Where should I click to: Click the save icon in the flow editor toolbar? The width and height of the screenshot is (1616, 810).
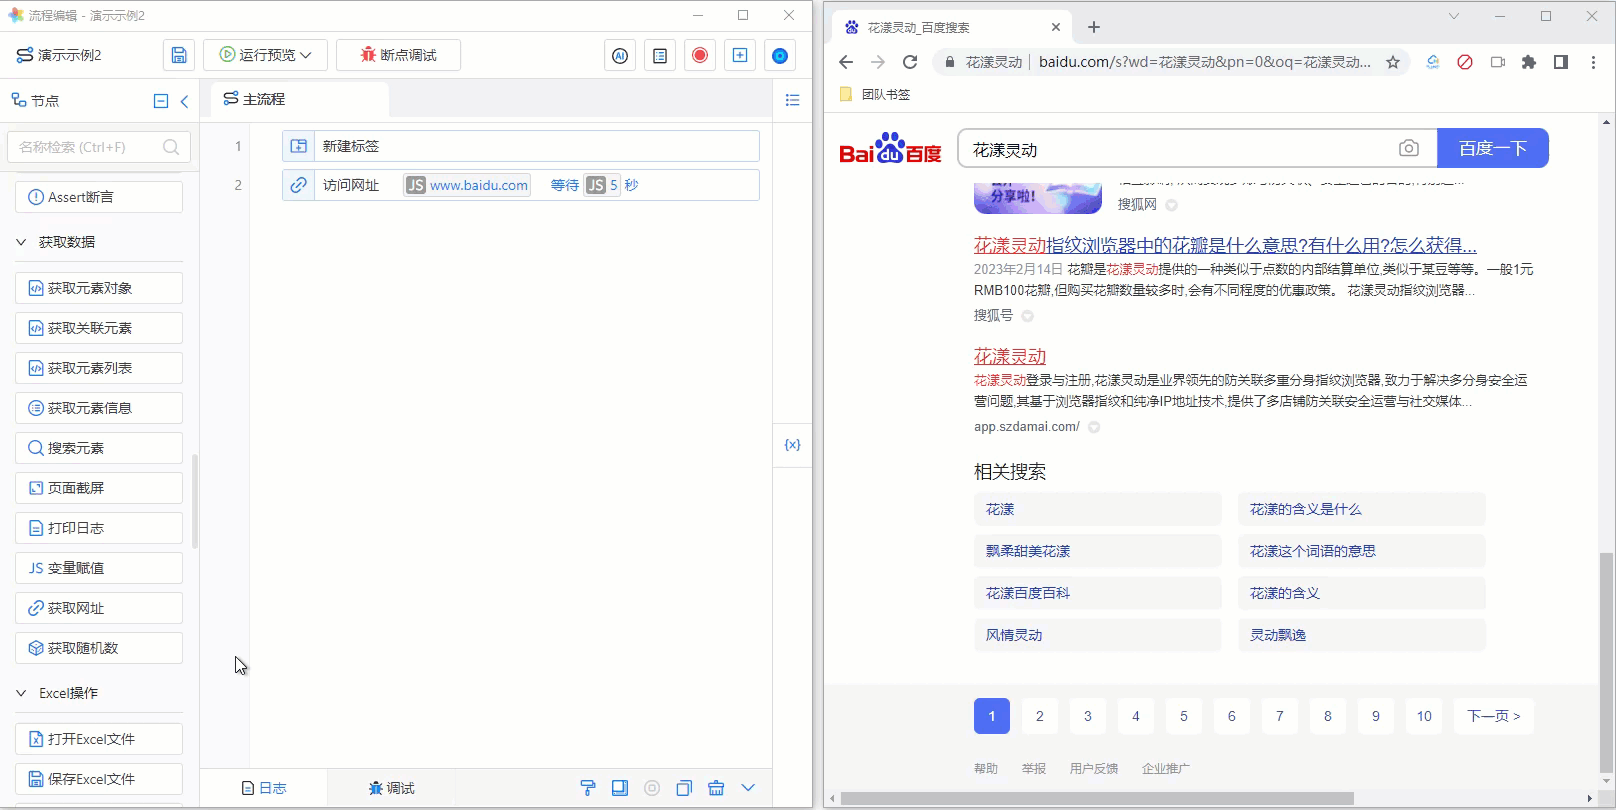[179, 55]
